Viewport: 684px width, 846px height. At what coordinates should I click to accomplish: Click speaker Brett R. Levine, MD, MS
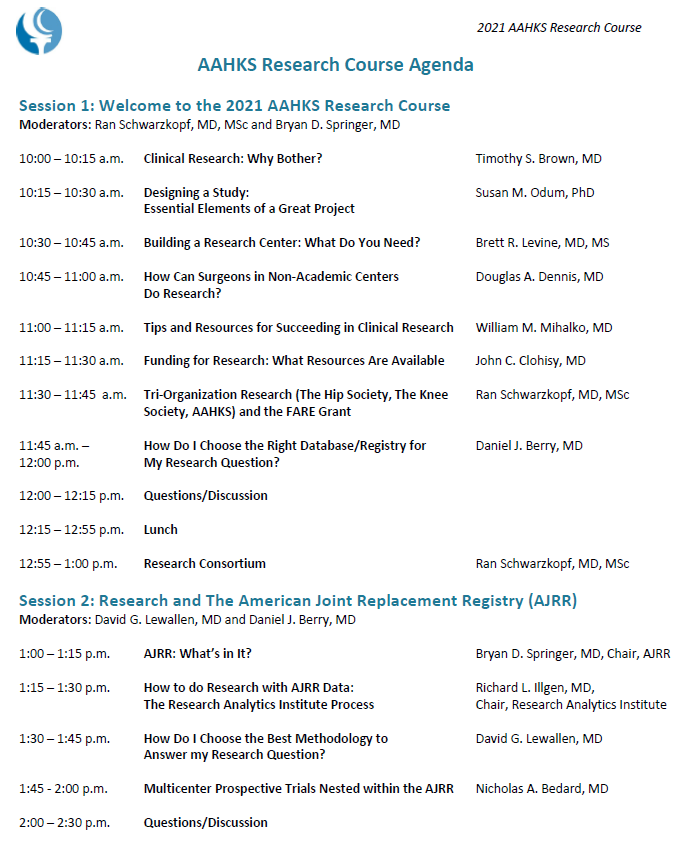tap(542, 243)
